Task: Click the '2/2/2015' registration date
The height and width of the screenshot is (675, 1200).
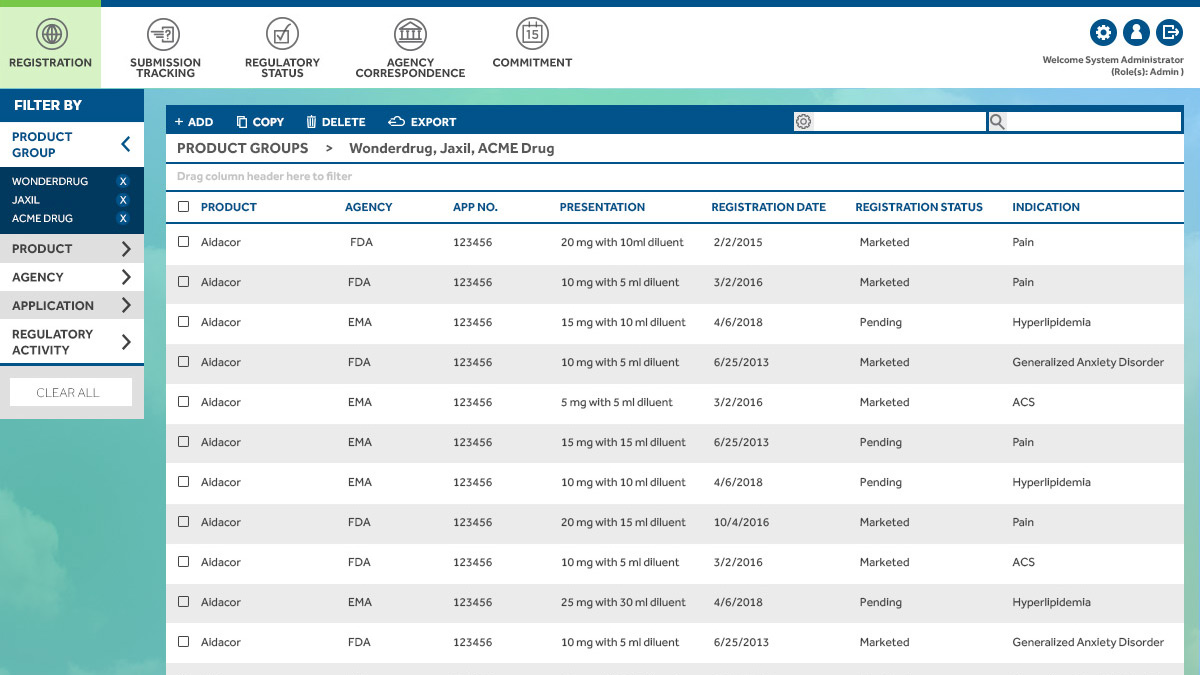Action: tap(738, 242)
